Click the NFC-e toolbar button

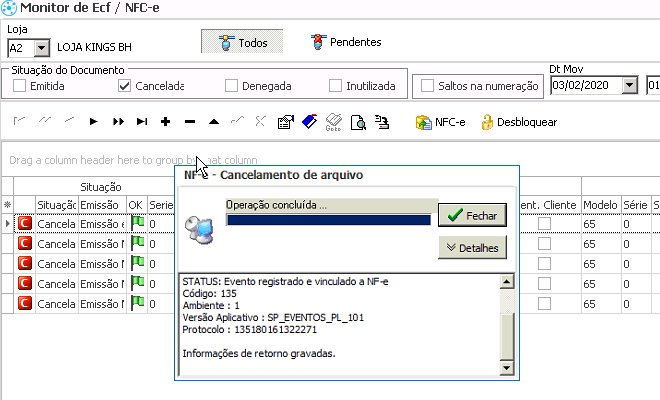coord(441,122)
